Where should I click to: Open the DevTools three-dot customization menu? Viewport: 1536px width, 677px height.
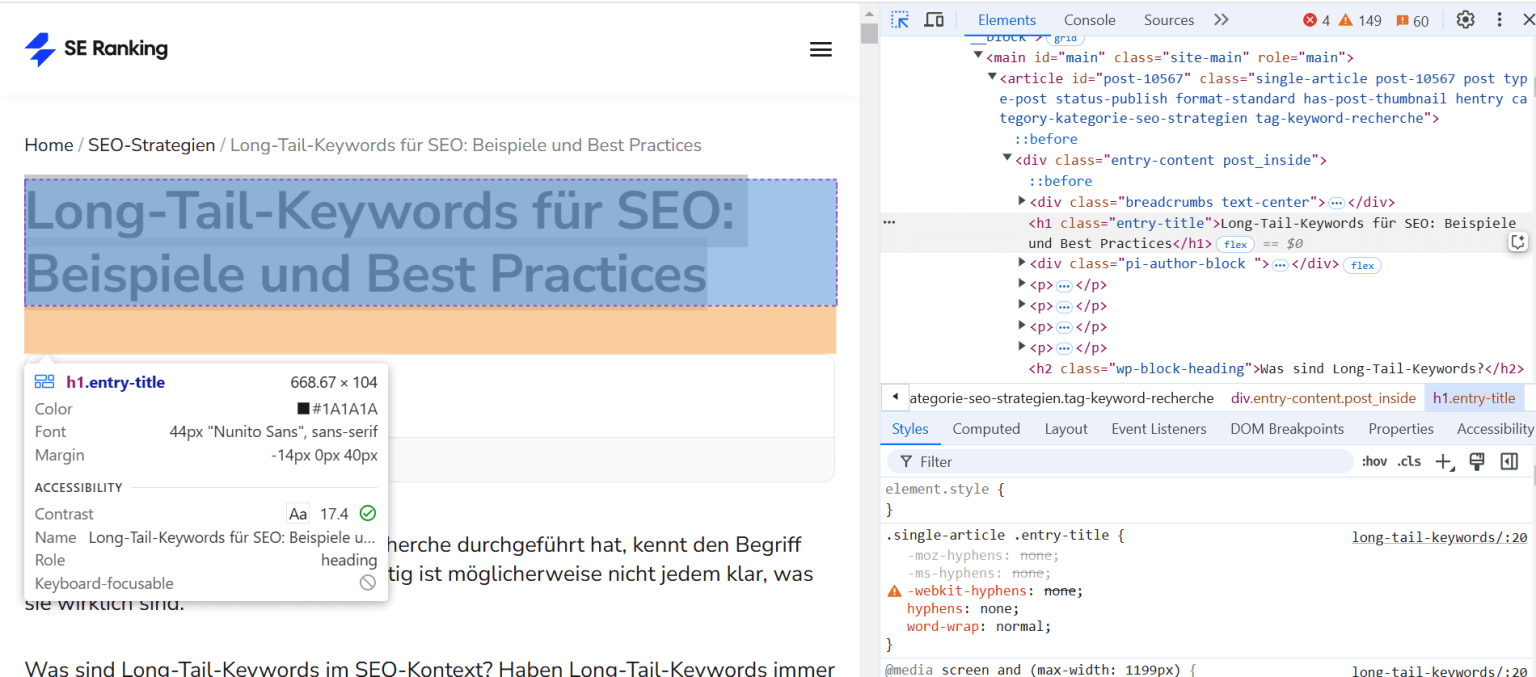click(x=1499, y=19)
